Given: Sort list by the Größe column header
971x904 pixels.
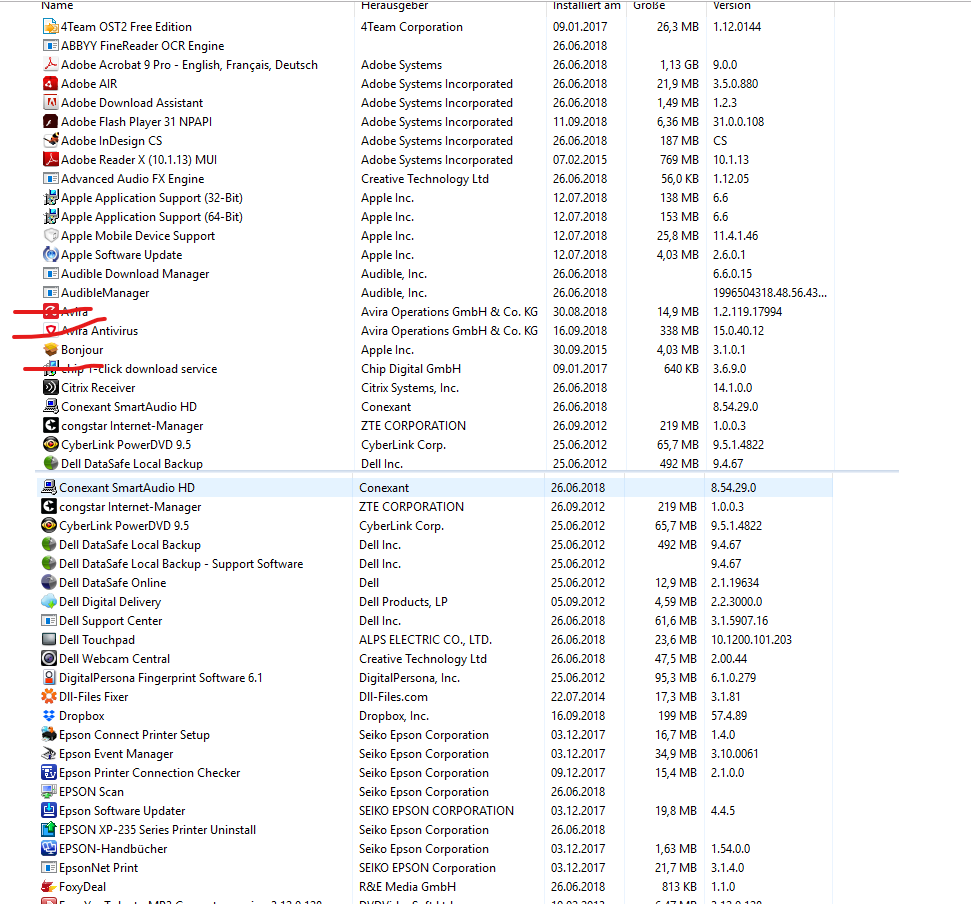Looking at the screenshot, I should click(x=649, y=6).
